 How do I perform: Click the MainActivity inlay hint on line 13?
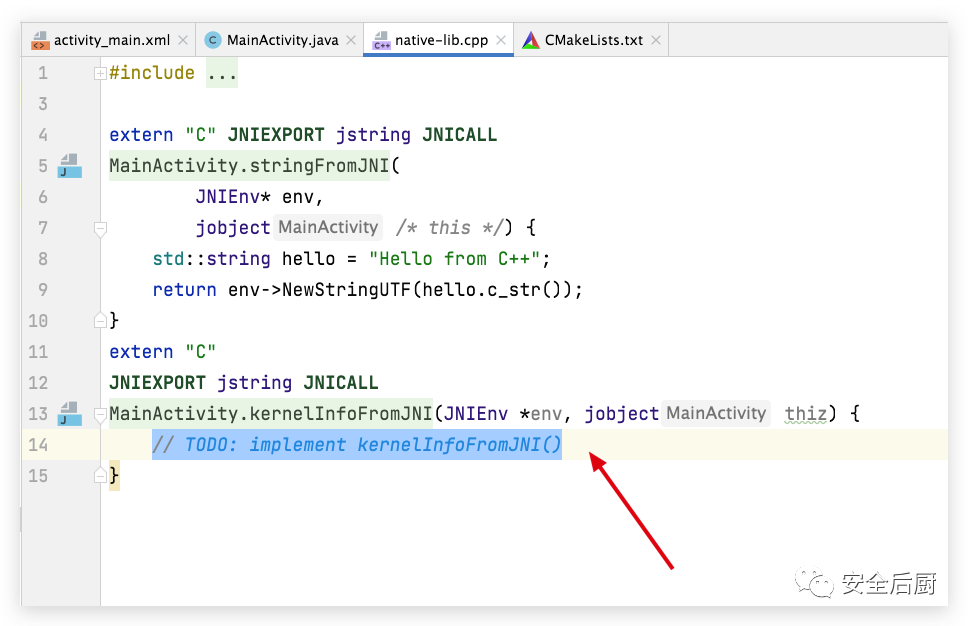point(716,413)
